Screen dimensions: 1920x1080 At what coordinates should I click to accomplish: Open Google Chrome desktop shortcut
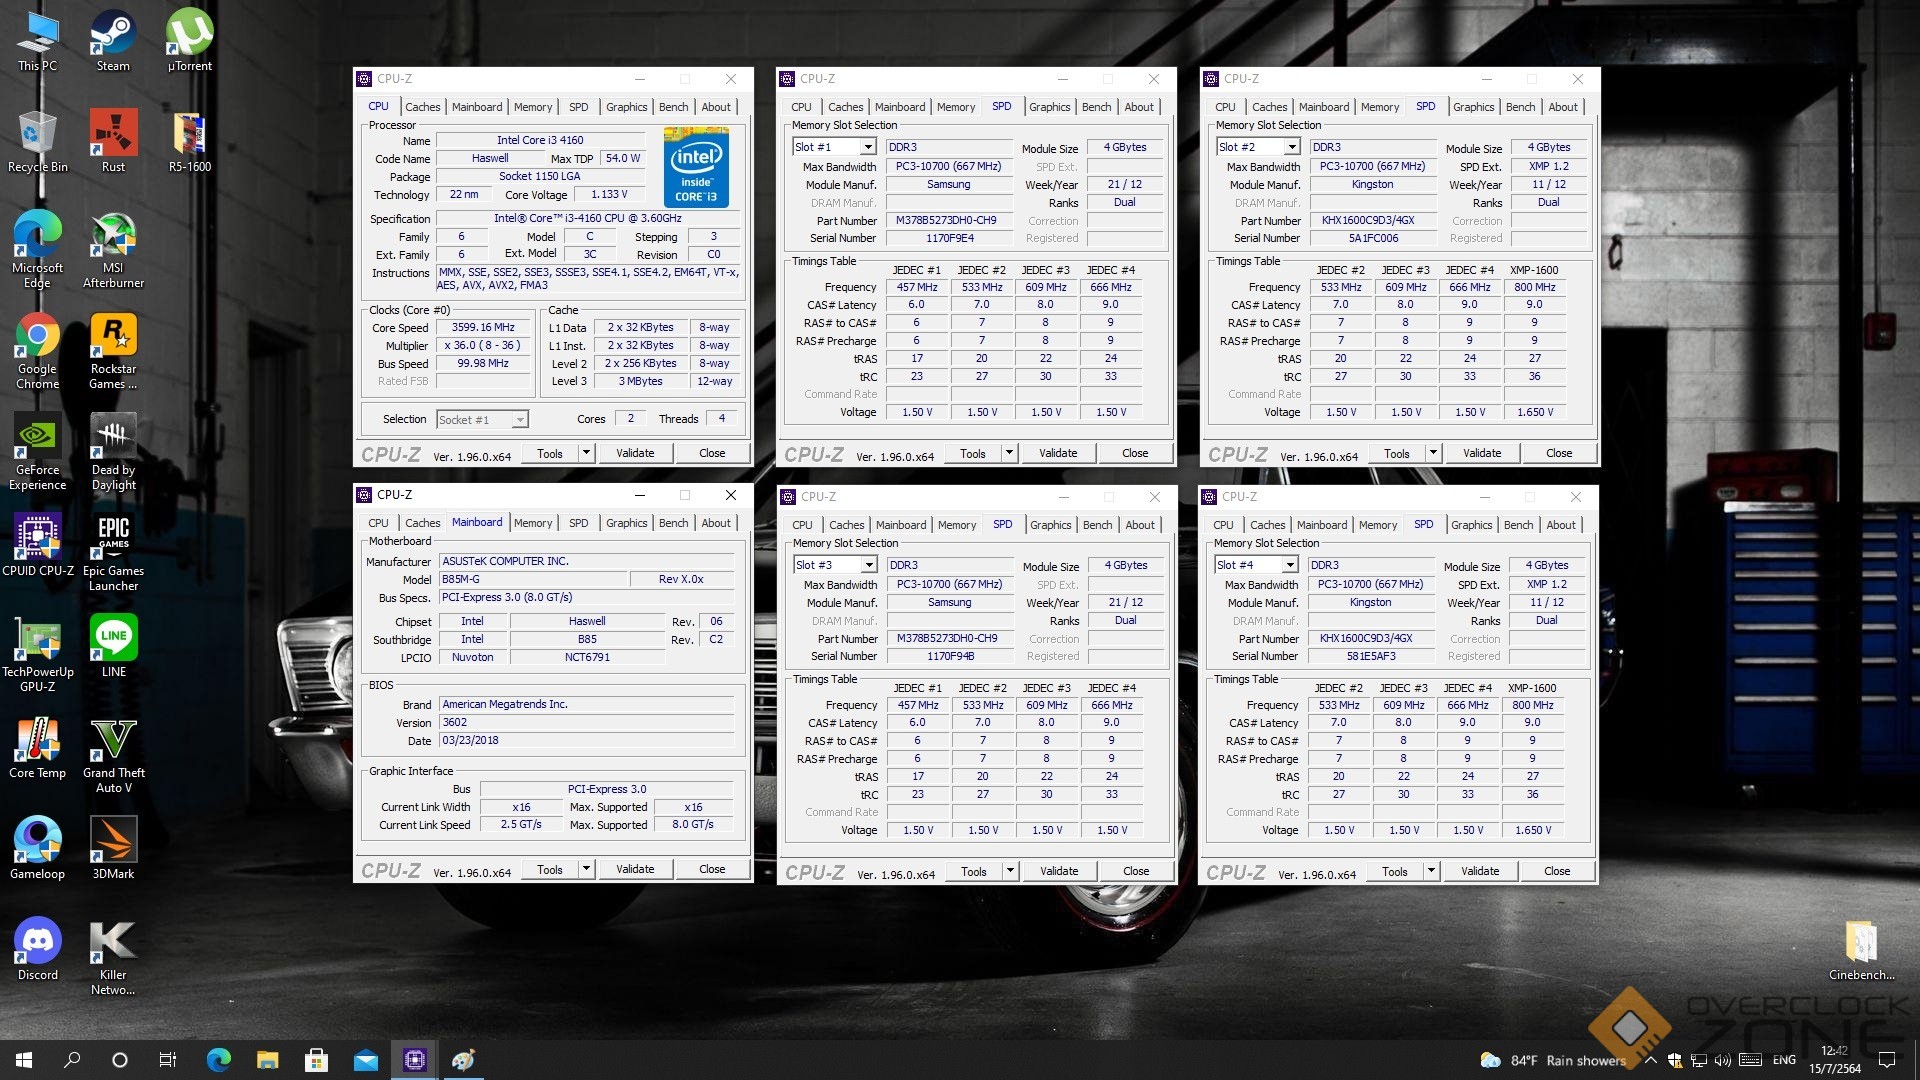[37, 351]
